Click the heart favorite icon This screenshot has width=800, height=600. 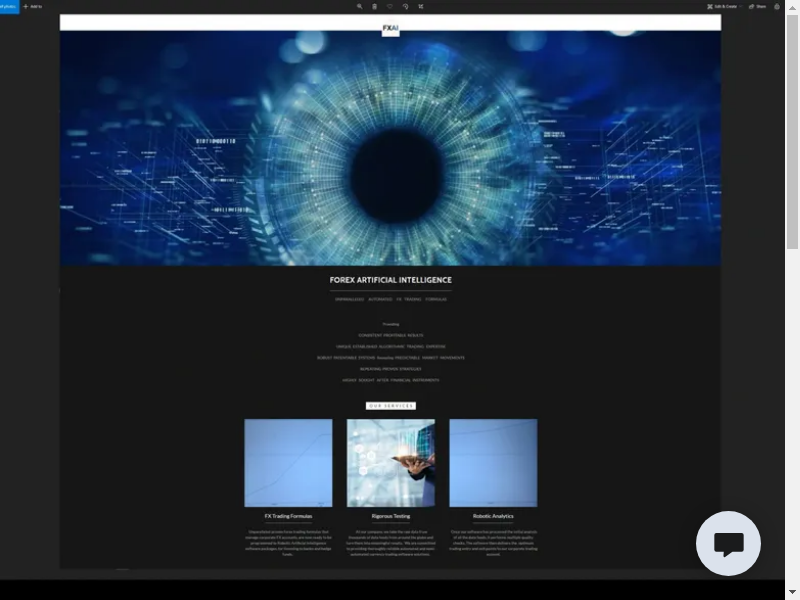coord(390,6)
